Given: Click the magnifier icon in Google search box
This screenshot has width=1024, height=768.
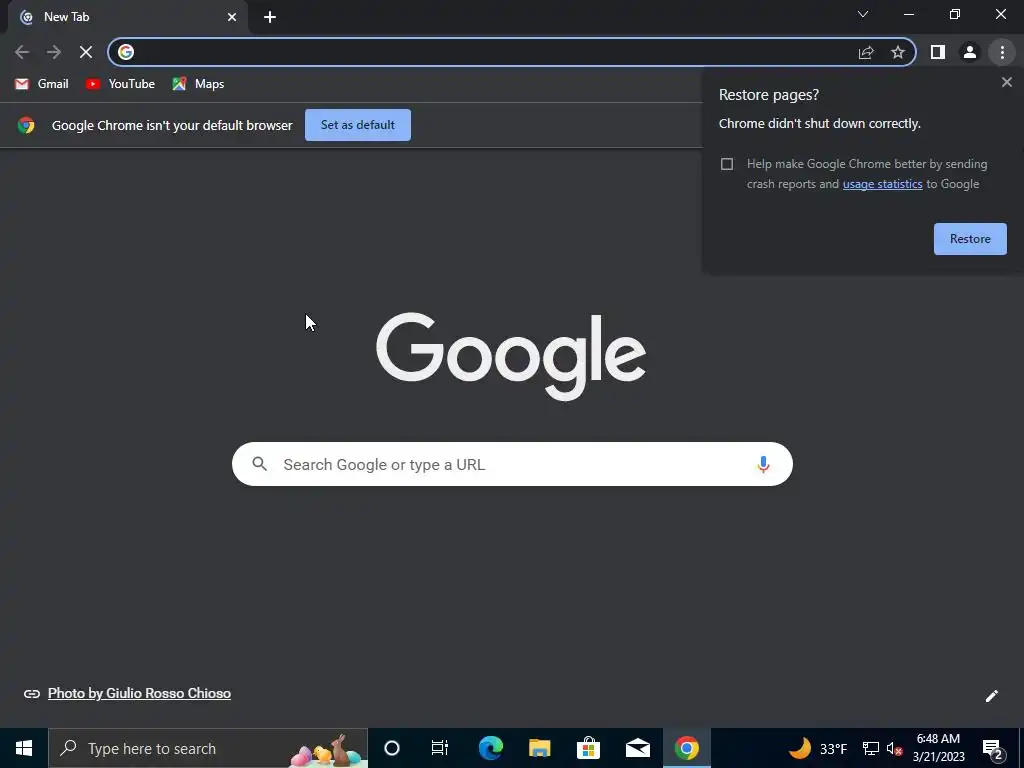Looking at the screenshot, I should pos(259,464).
